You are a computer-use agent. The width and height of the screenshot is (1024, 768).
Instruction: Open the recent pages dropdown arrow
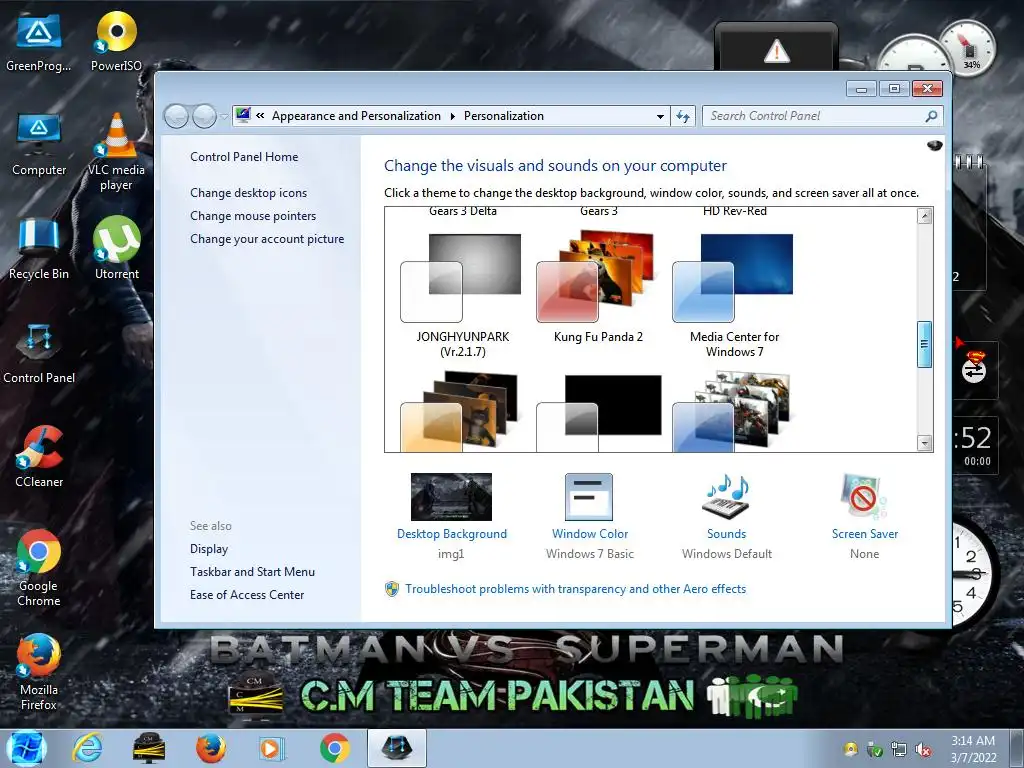click(224, 116)
